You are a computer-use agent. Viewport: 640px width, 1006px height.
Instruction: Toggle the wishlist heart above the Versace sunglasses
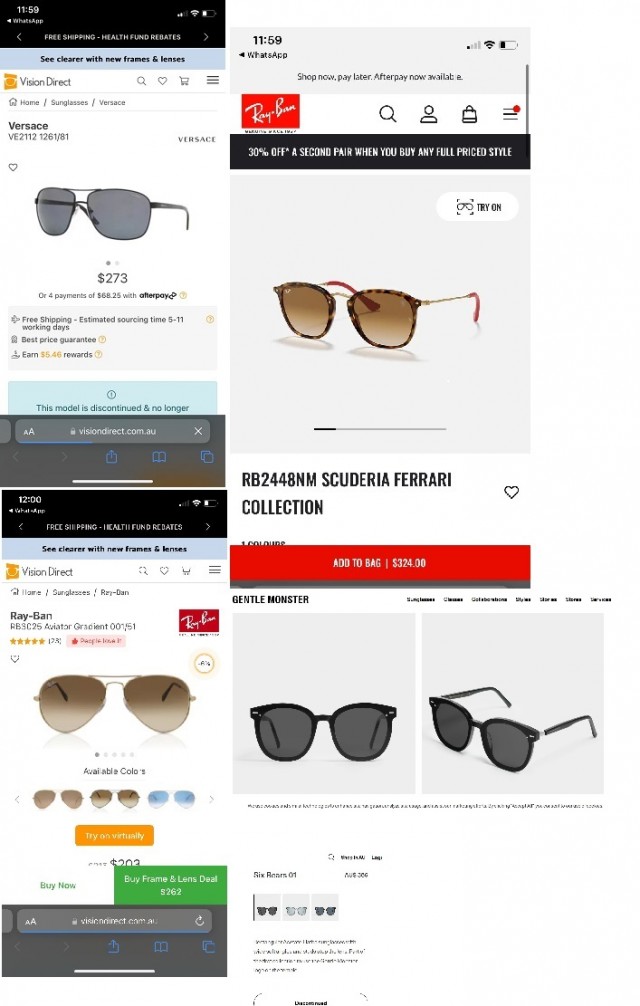13,167
